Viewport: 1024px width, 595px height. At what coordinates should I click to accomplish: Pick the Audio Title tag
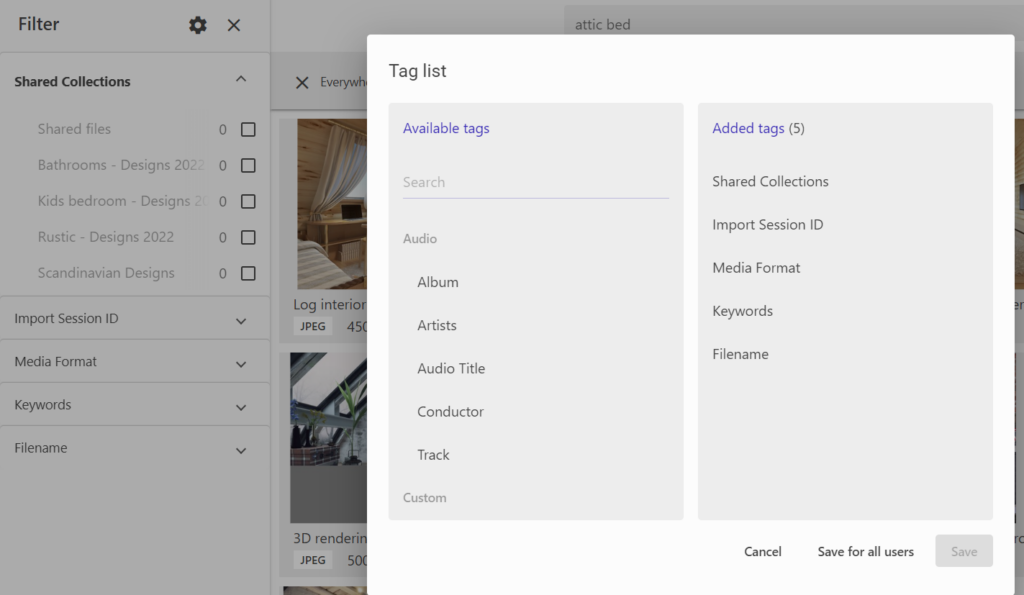point(451,368)
